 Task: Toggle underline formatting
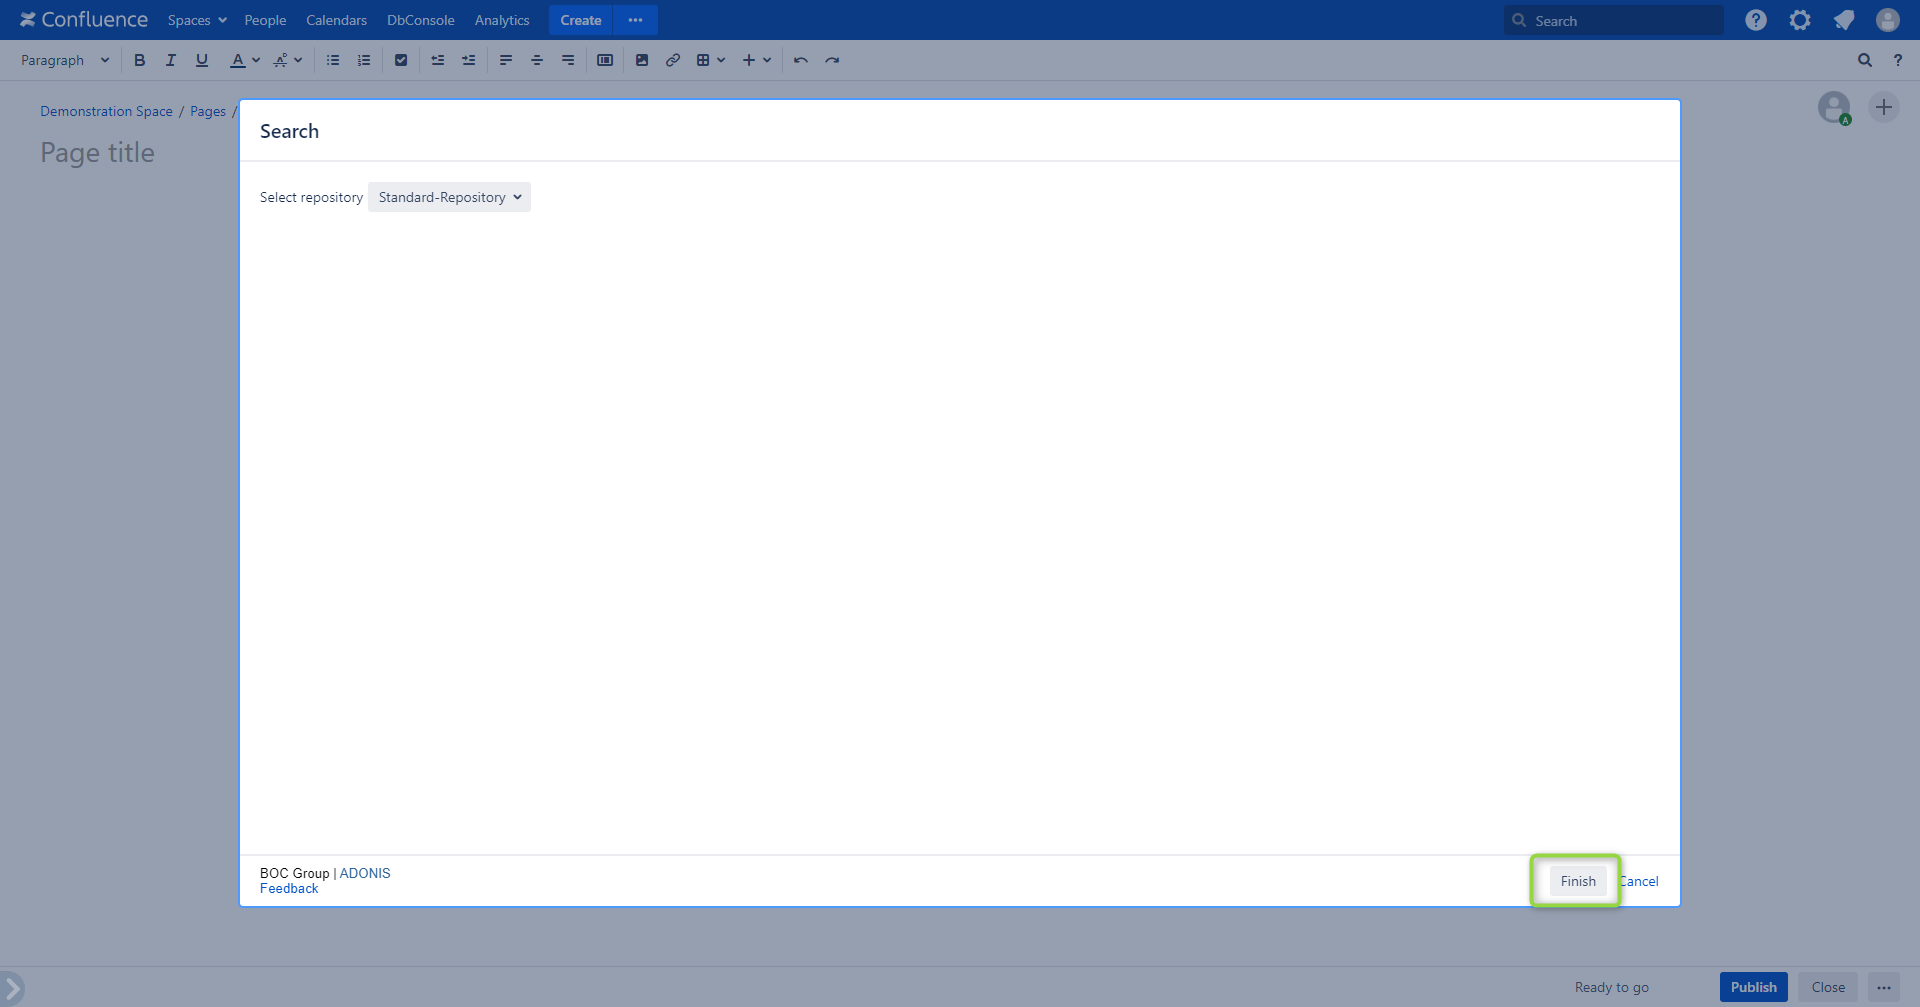[202, 60]
